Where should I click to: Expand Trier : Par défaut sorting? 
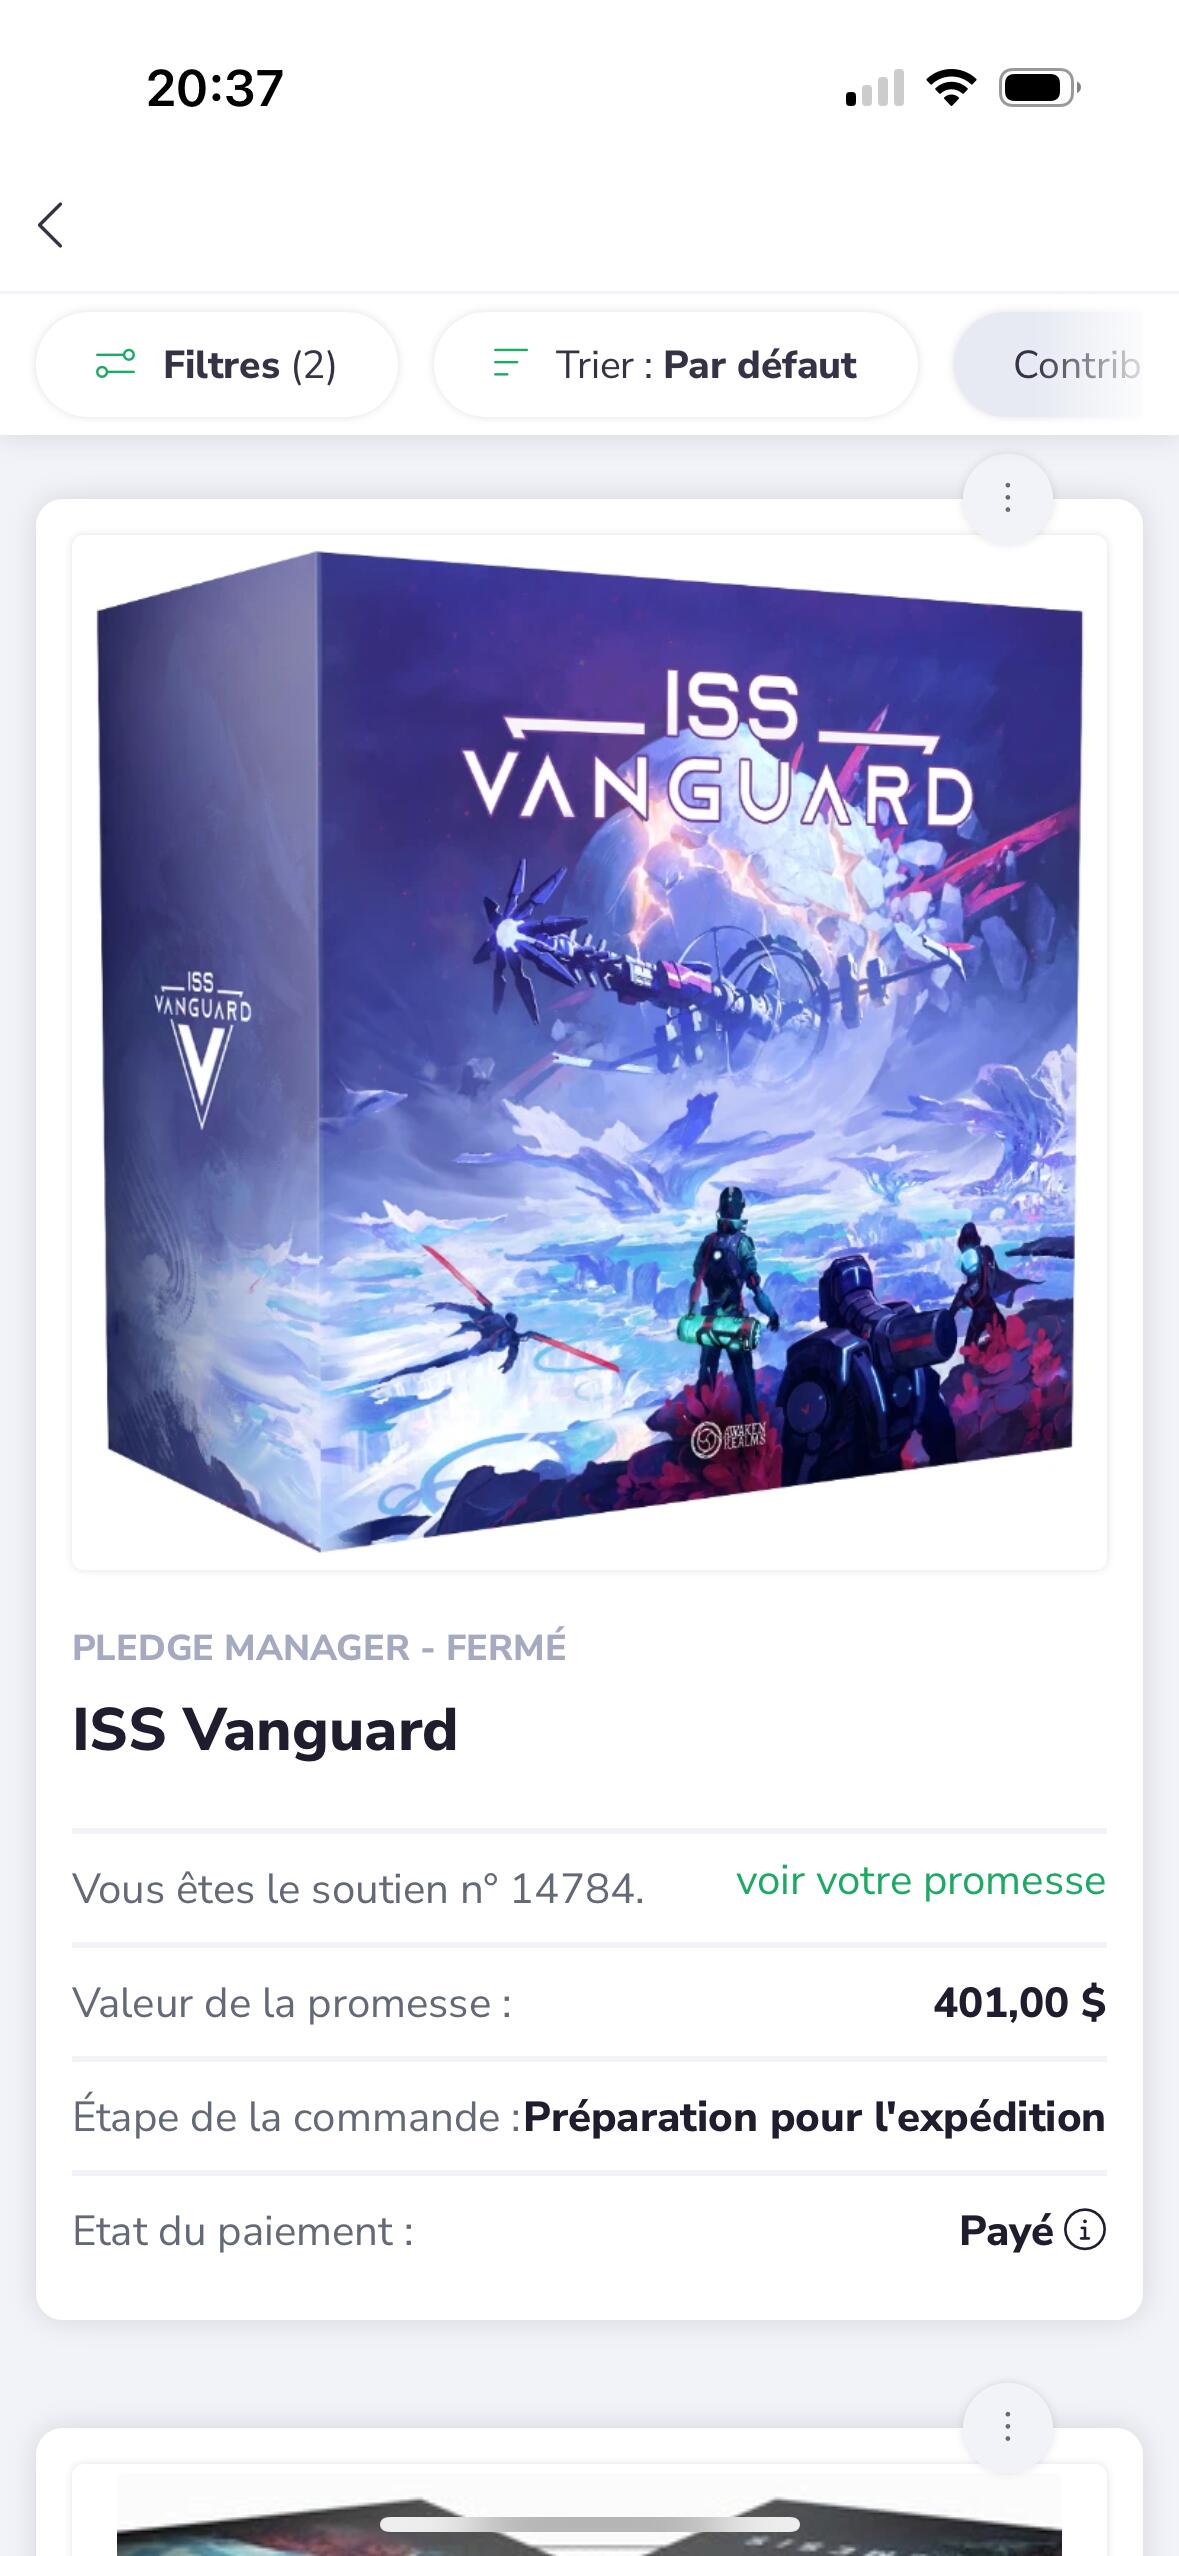coord(676,365)
